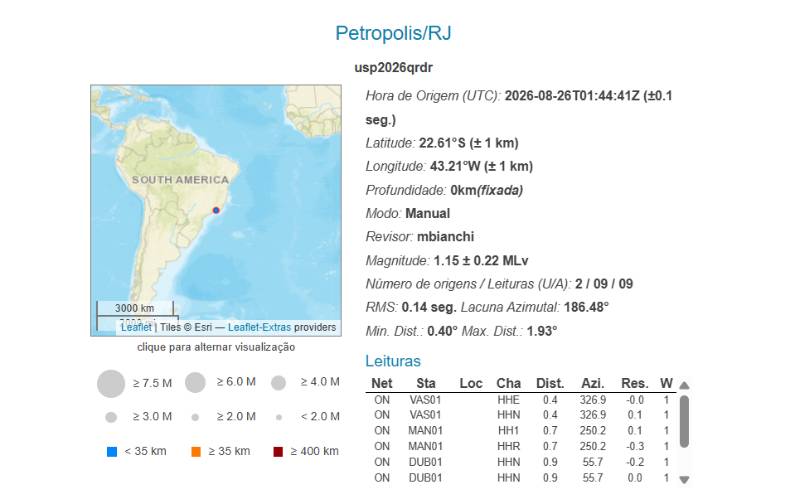Open the Leaflet attribution link
This screenshot has width=800, height=500.
click(136, 327)
